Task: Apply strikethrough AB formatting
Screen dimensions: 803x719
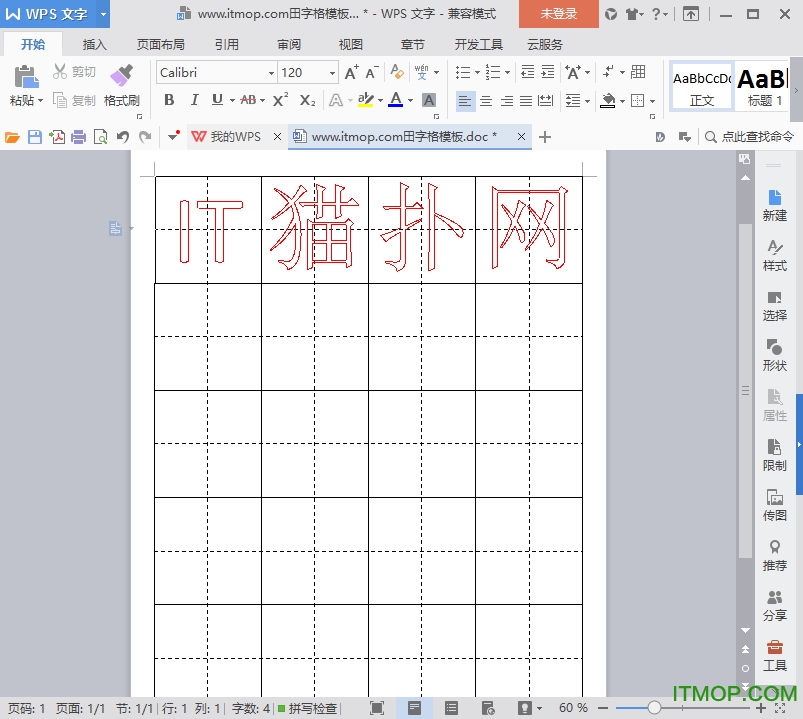Action: (x=249, y=100)
